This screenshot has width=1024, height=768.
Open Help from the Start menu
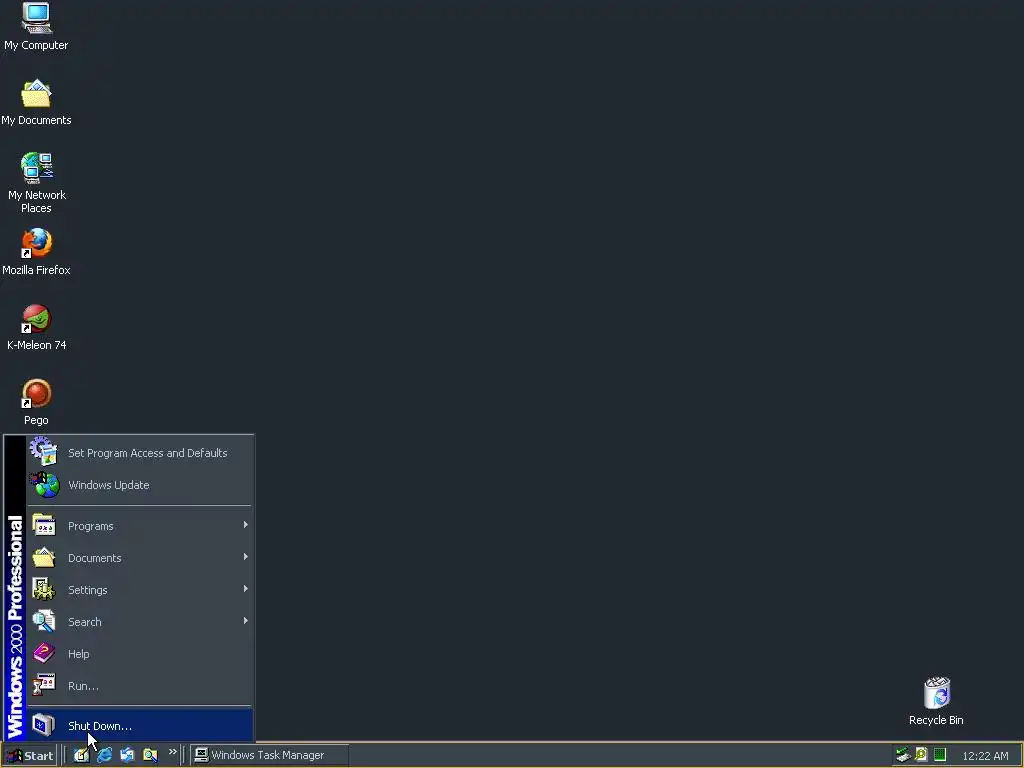click(x=140, y=654)
